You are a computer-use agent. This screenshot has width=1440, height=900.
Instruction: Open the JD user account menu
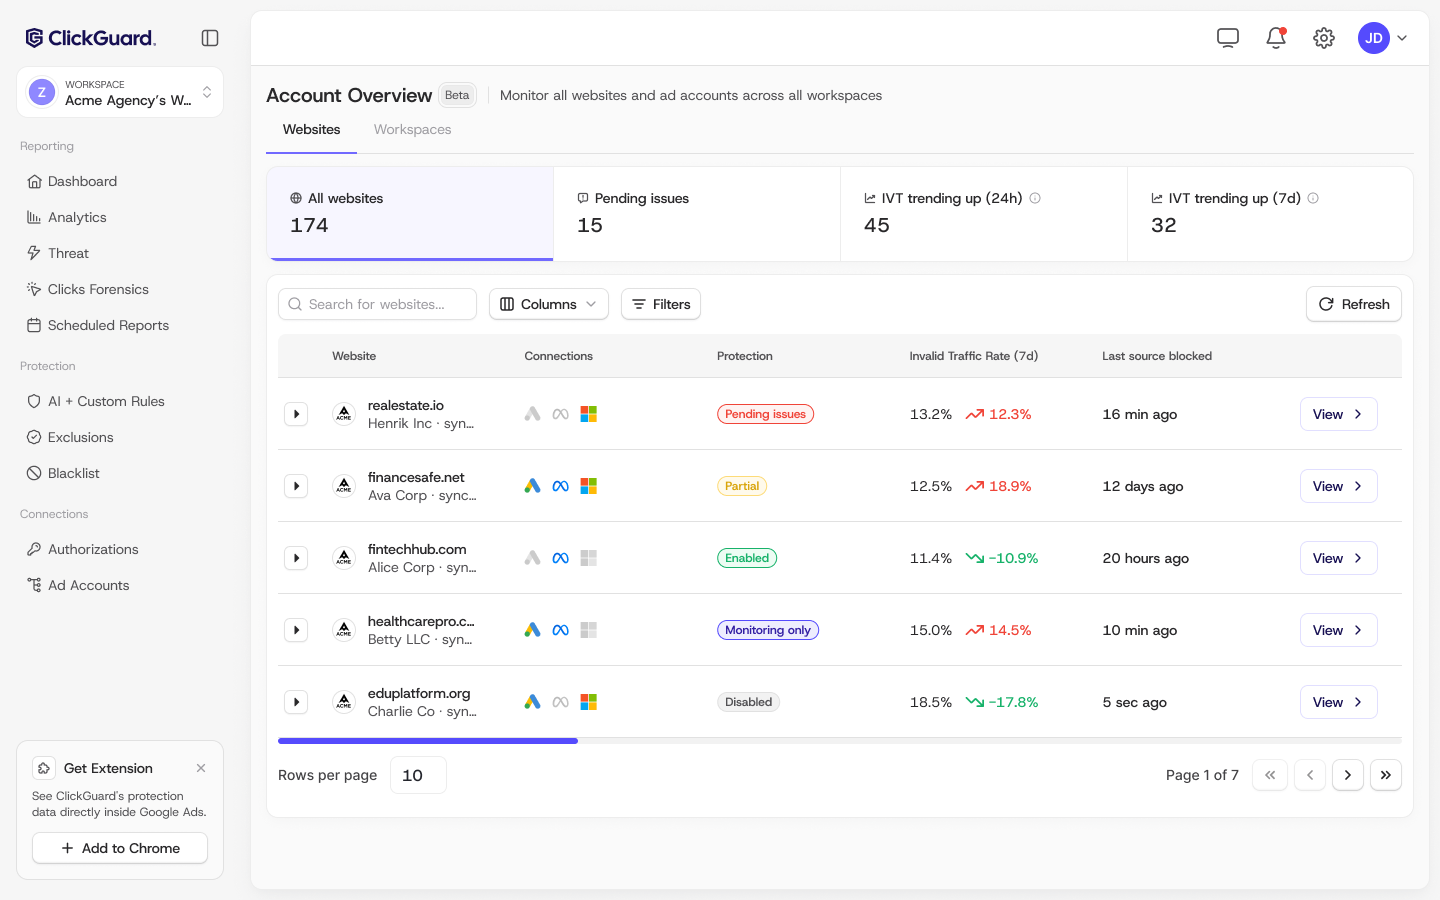click(x=1383, y=38)
